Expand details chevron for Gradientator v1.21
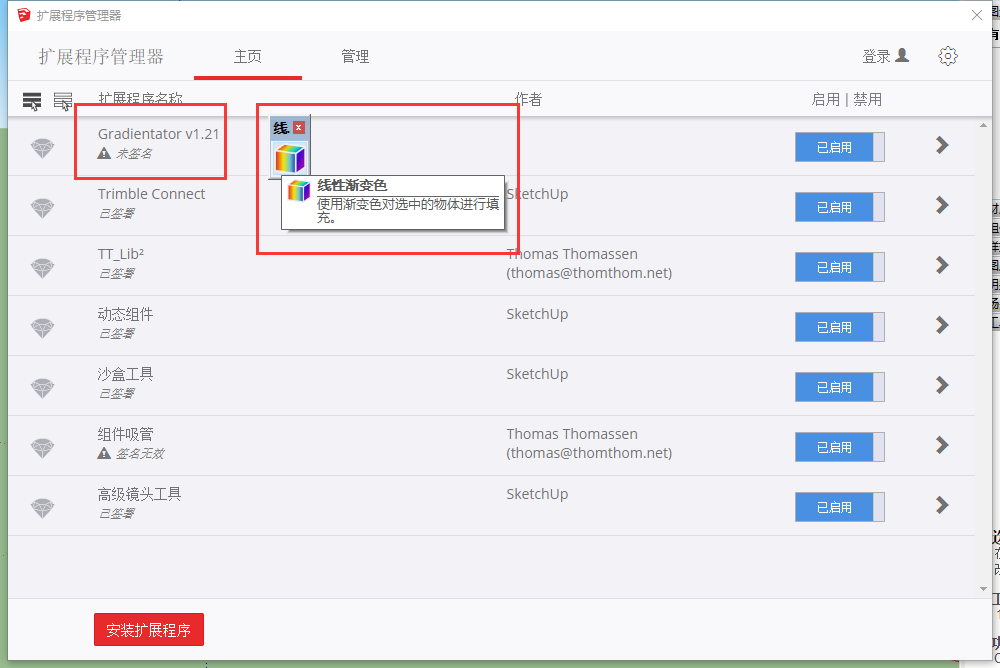The image size is (1000, 668). click(x=942, y=145)
